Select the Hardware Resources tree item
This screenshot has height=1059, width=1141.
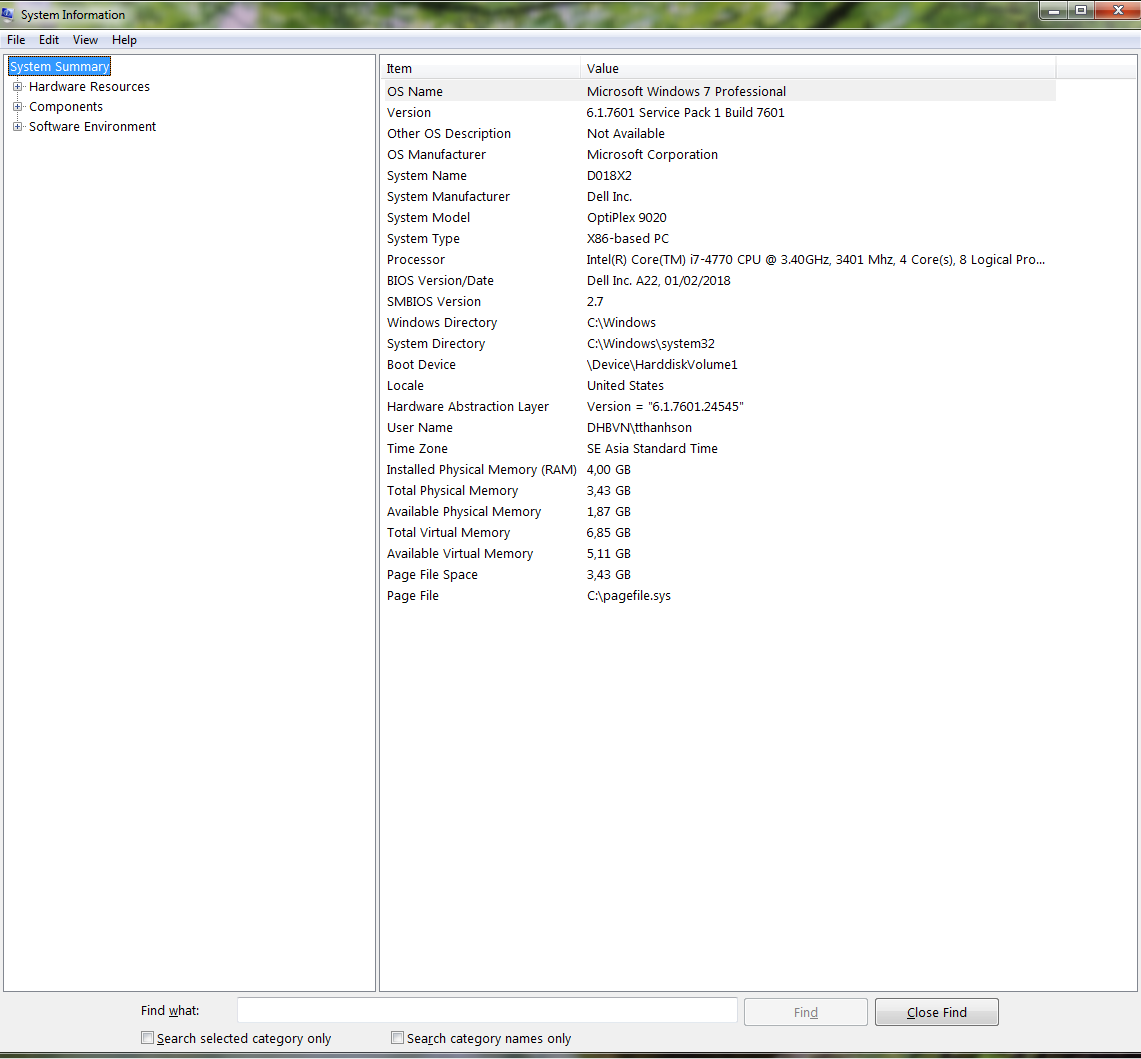90,87
